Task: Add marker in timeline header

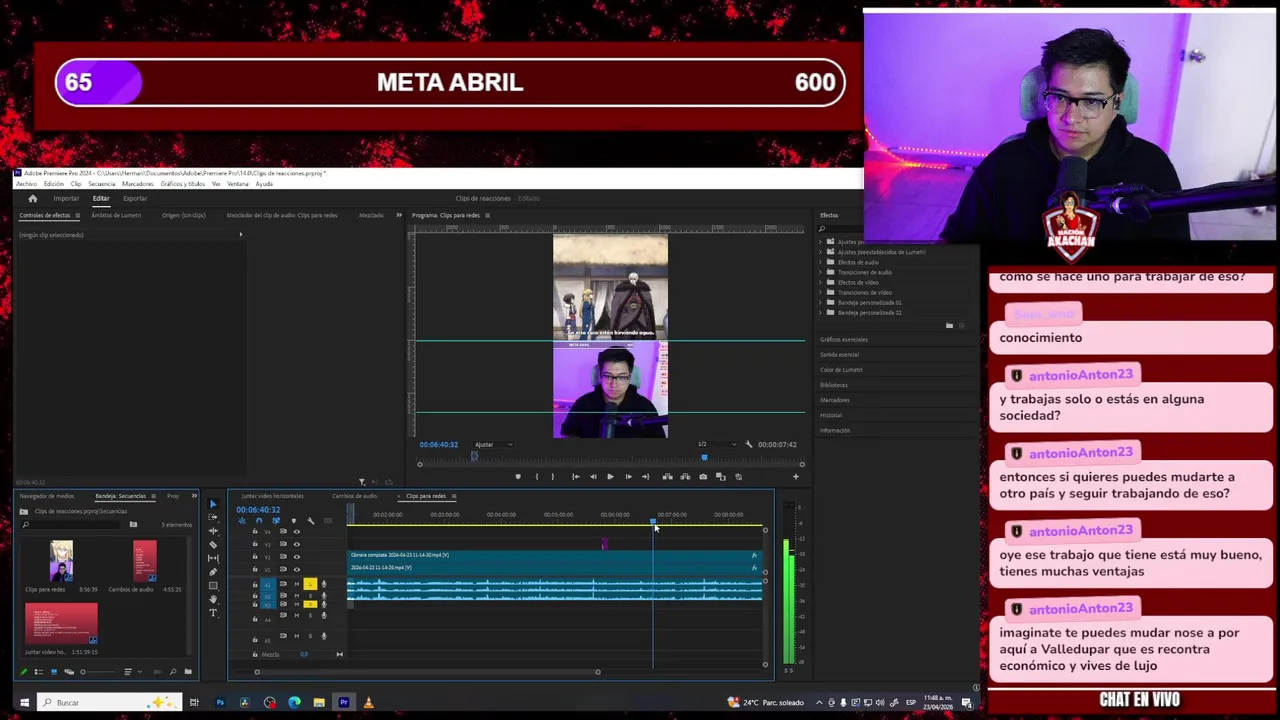Action: pos(293,521)
